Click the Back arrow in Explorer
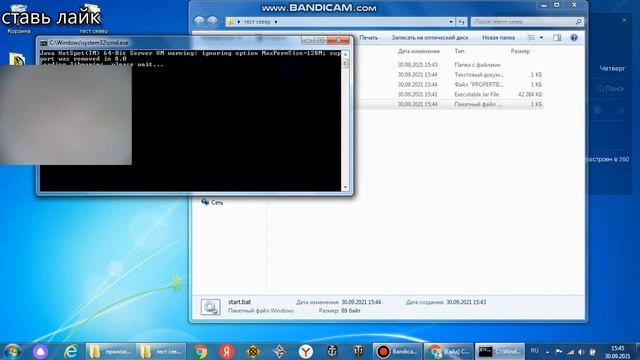Viewport: 640px width, 360px height. tap(199, 21)
